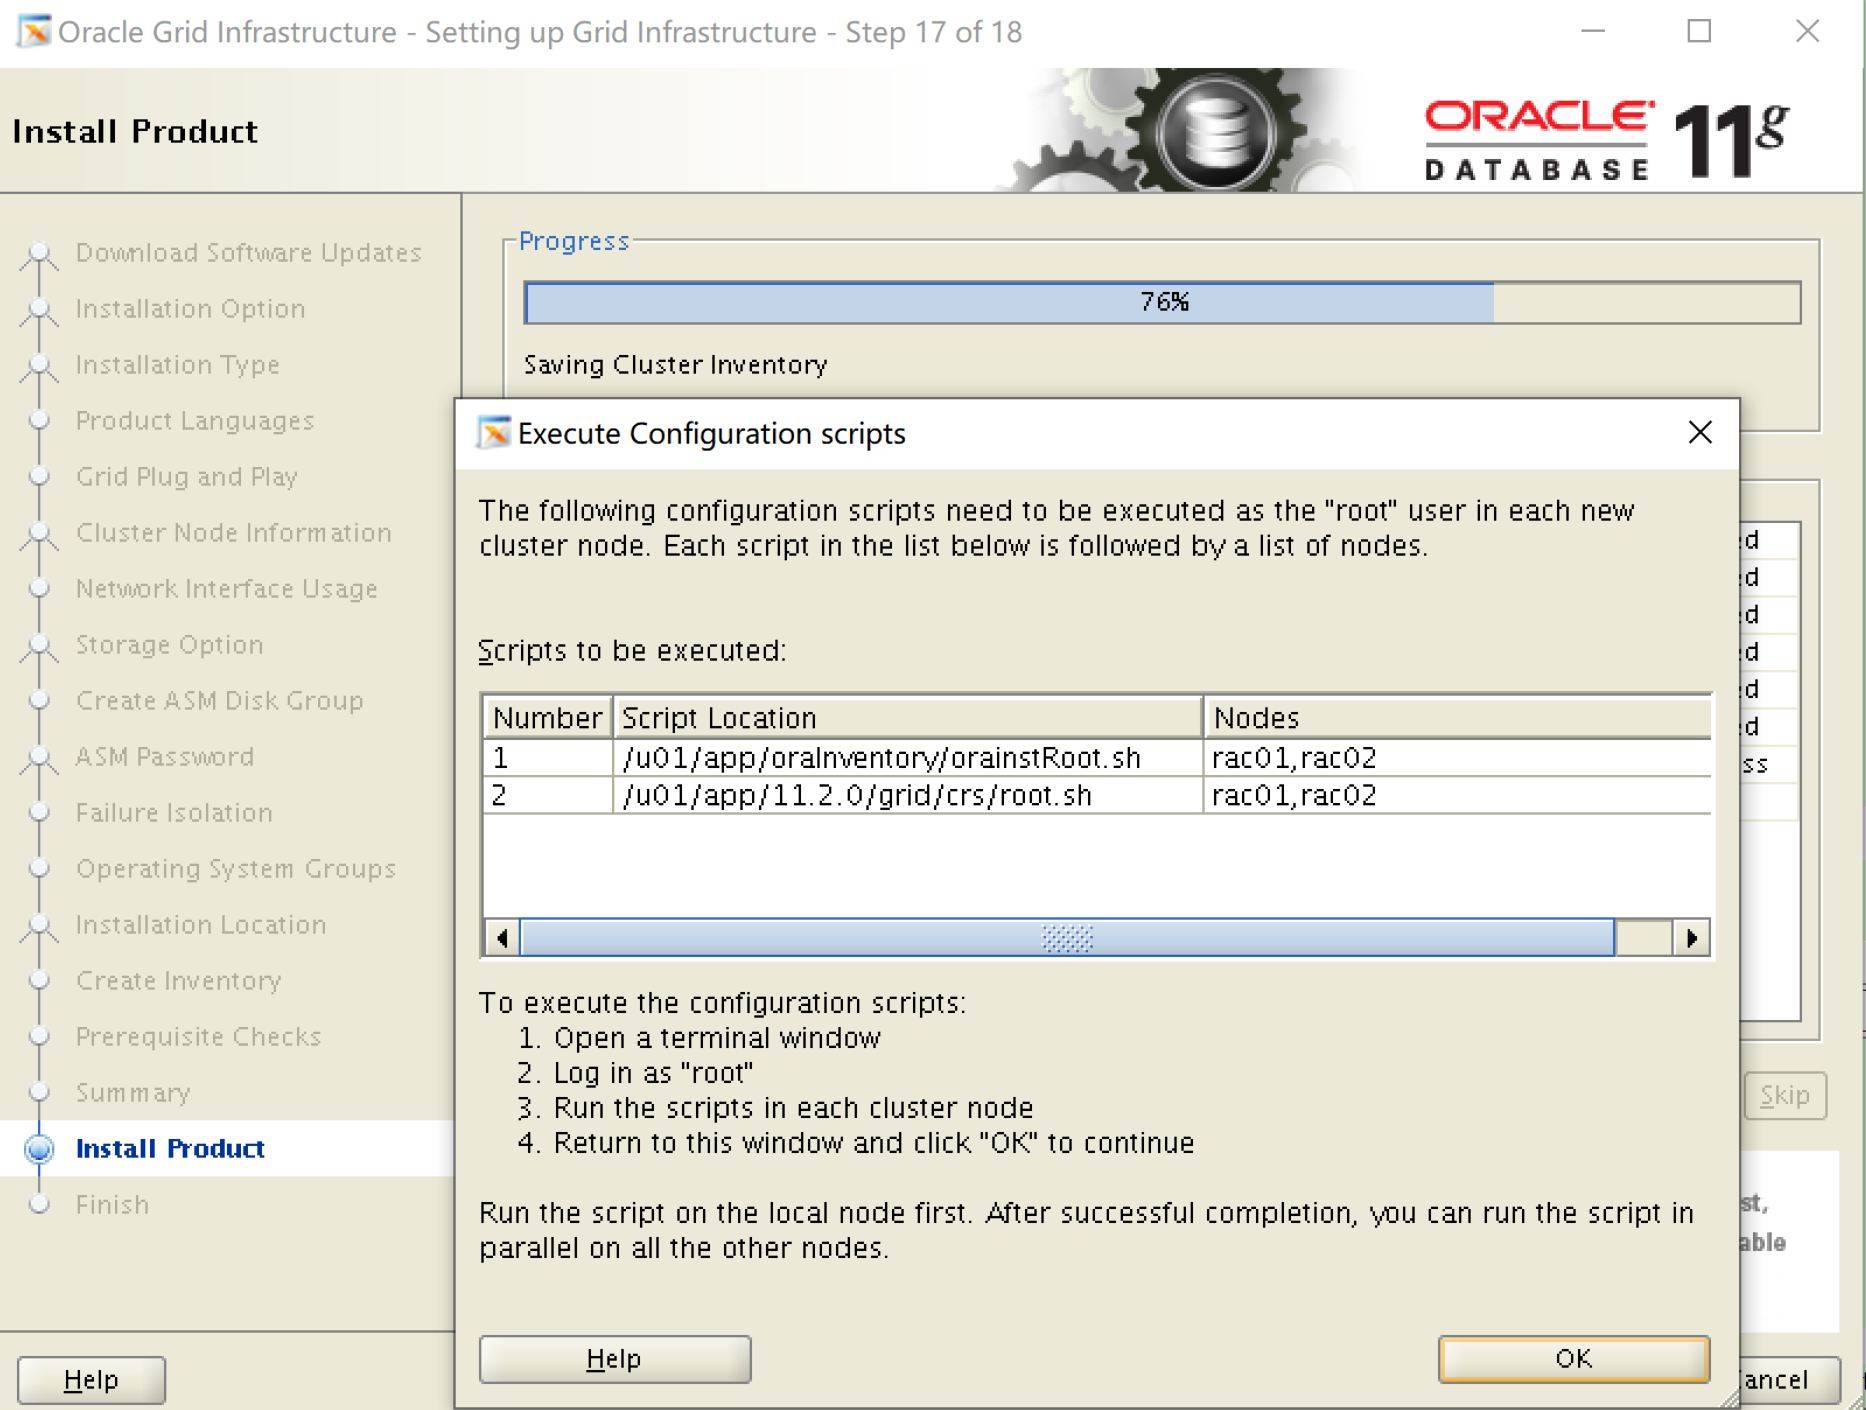Click the Oracle Database 11g logo
Image resolution: width=1866 pixels, height=1410 pixels.
[1606, 140]
